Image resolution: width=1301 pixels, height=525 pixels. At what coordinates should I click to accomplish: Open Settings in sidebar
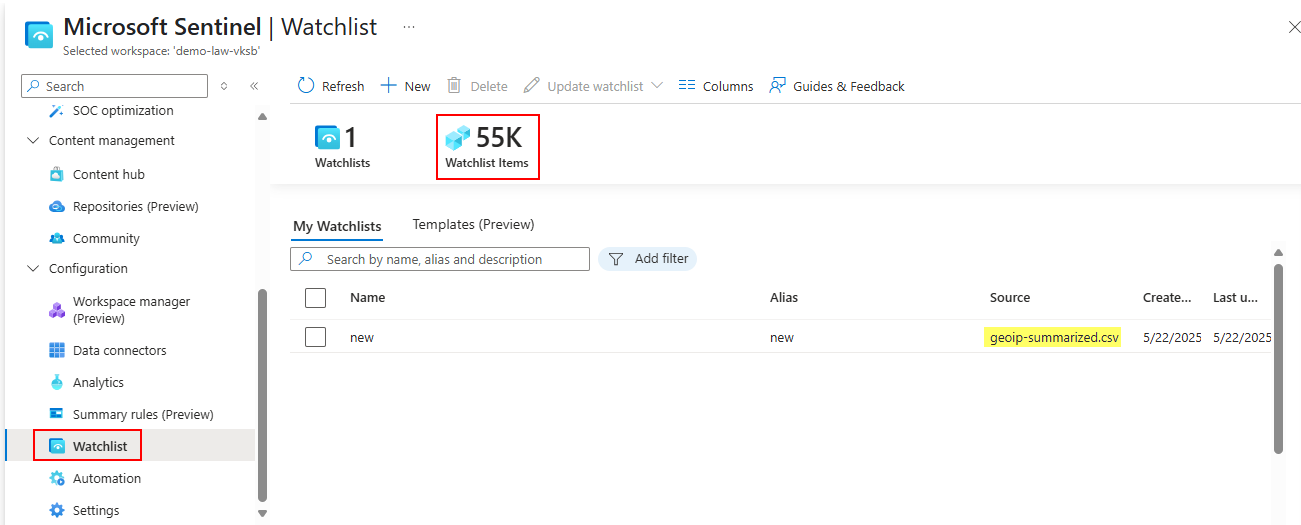(x=96, y=510)
